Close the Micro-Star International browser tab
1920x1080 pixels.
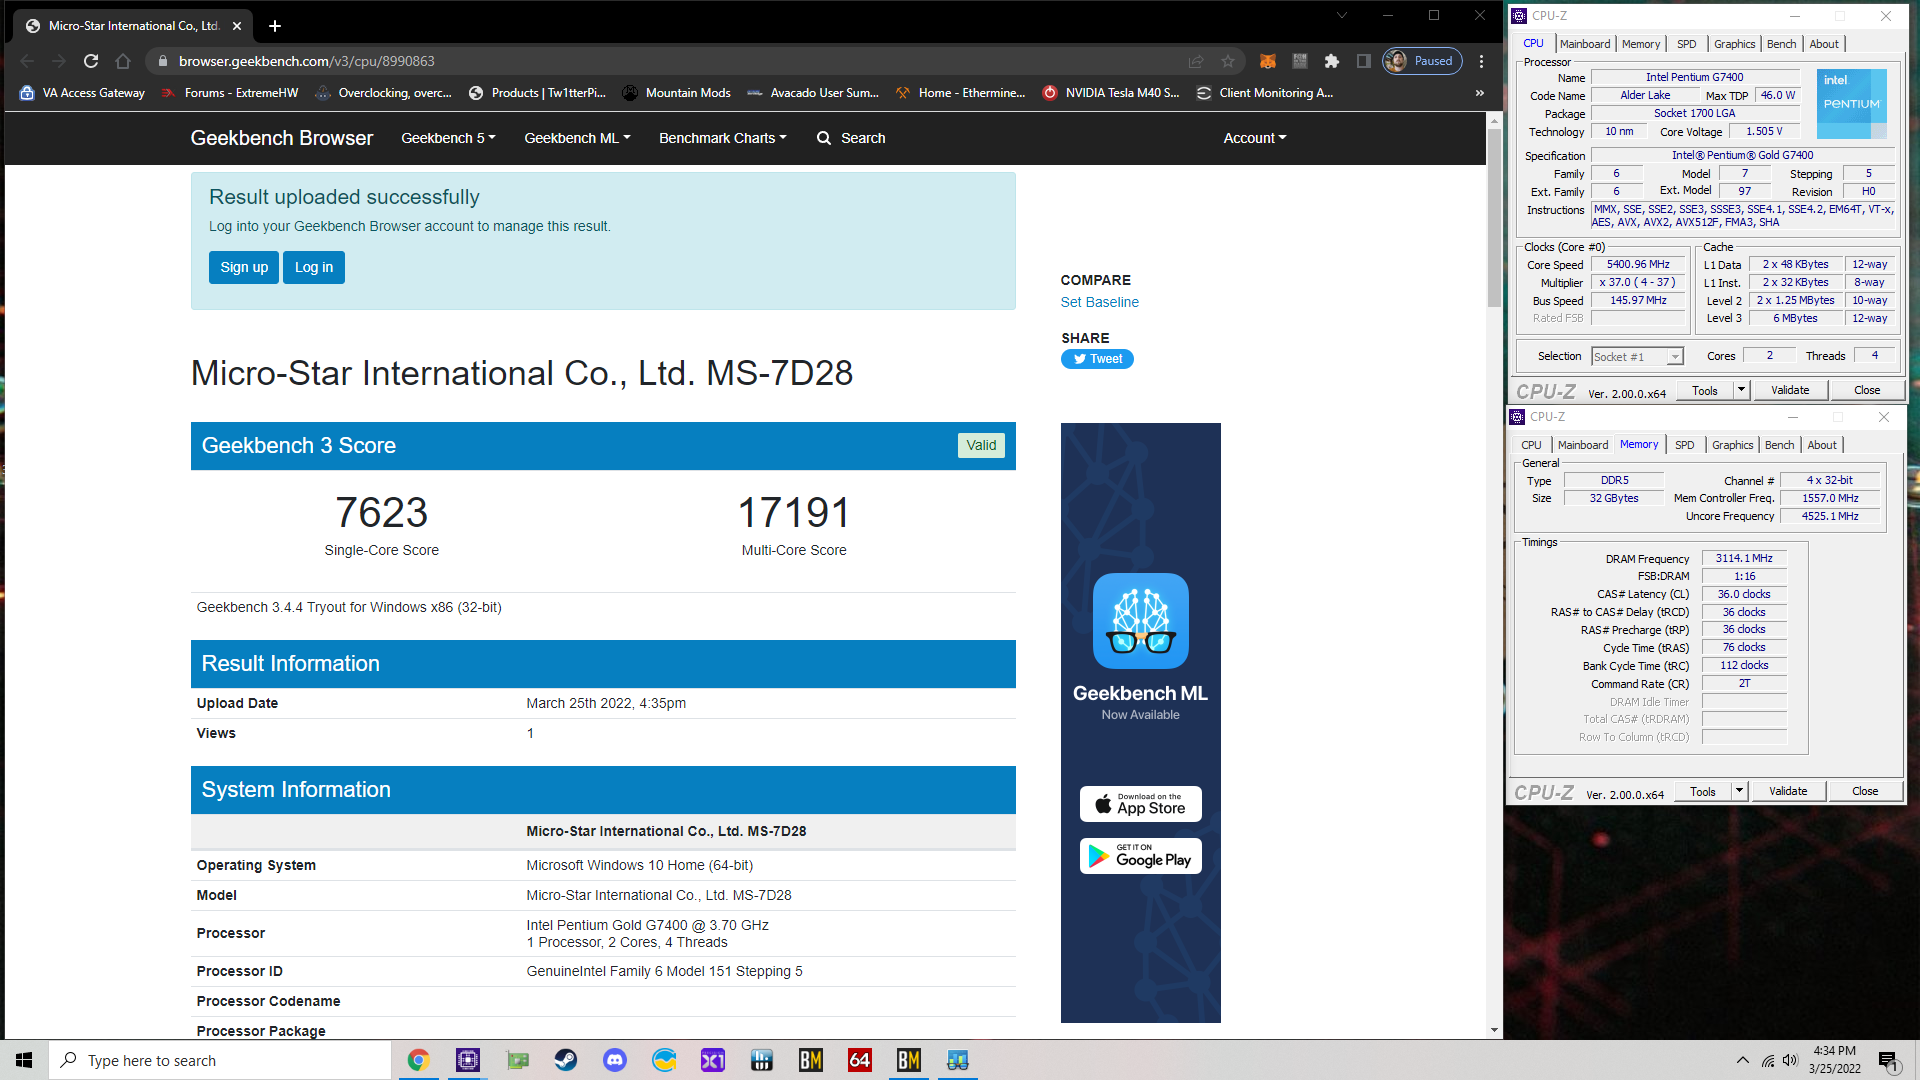(x=237, y=26)
